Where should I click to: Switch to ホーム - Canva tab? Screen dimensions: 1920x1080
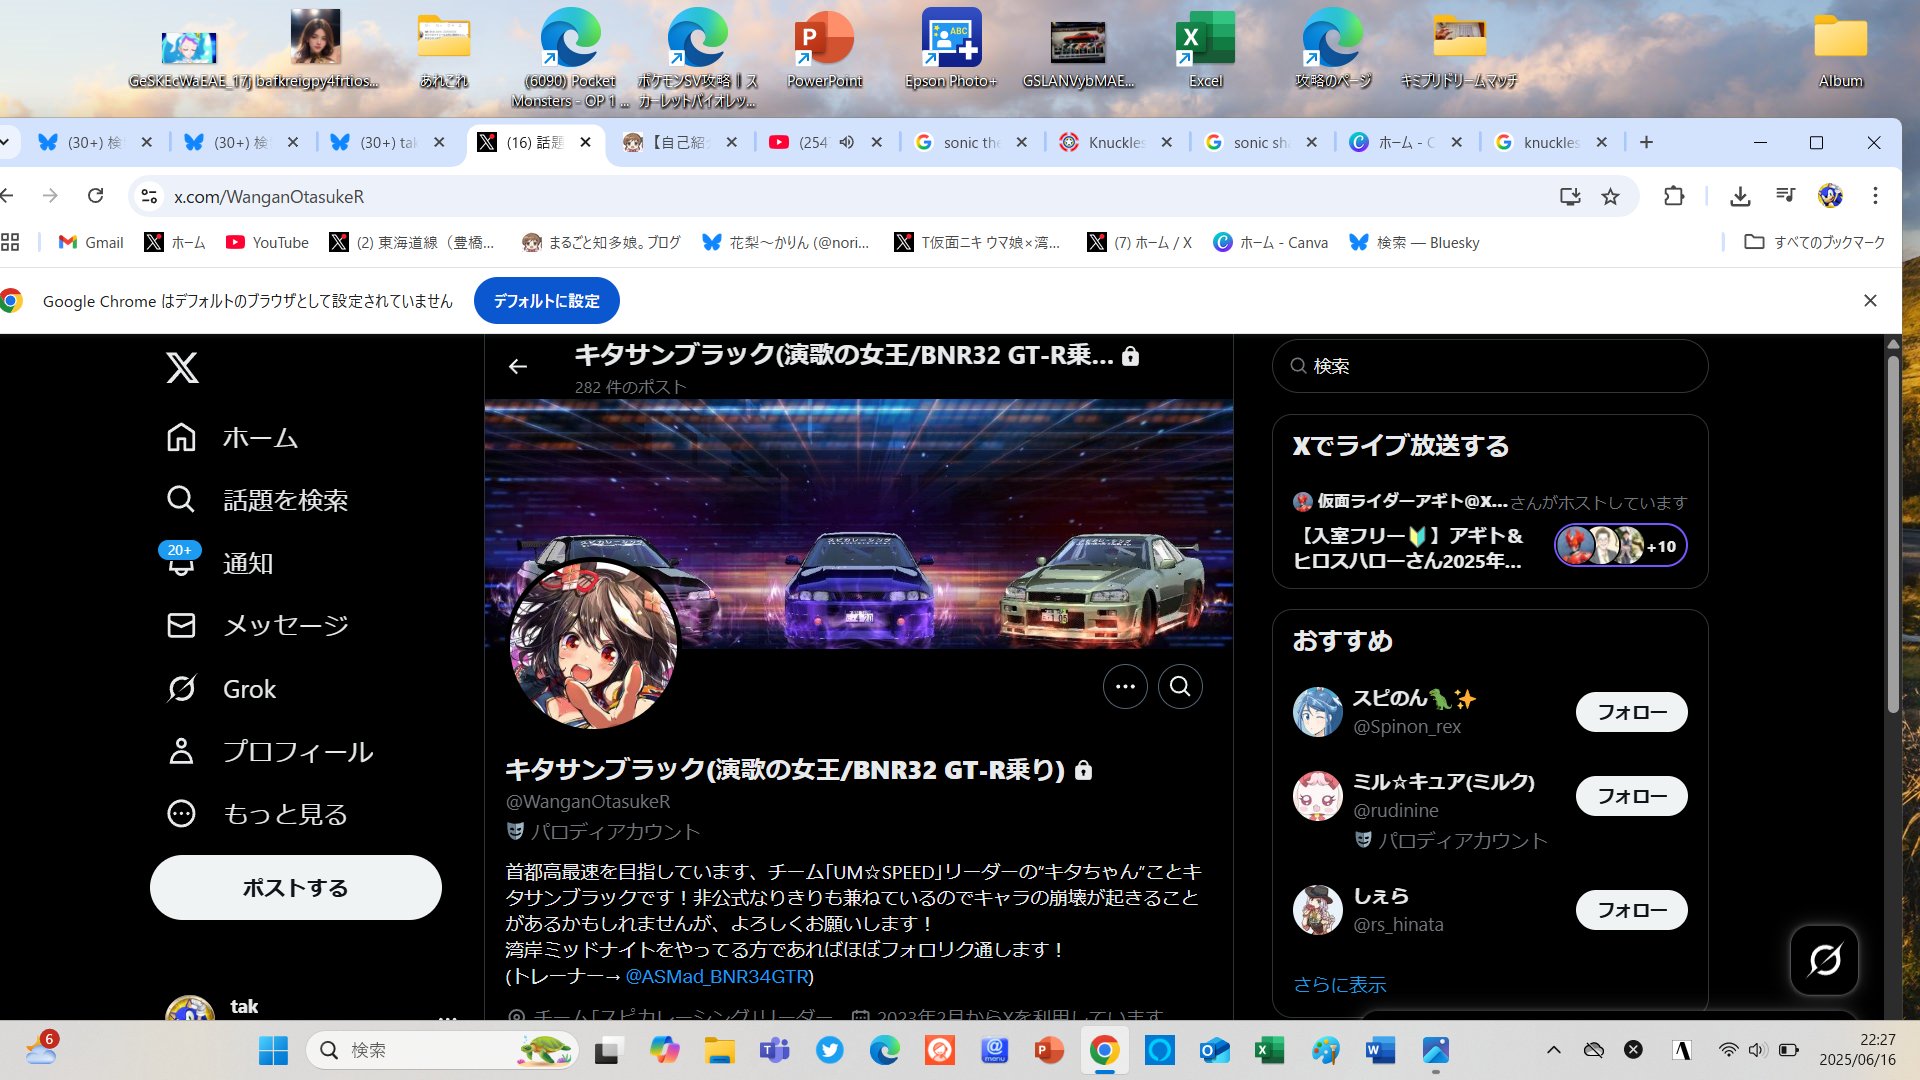click(1406, 142)
